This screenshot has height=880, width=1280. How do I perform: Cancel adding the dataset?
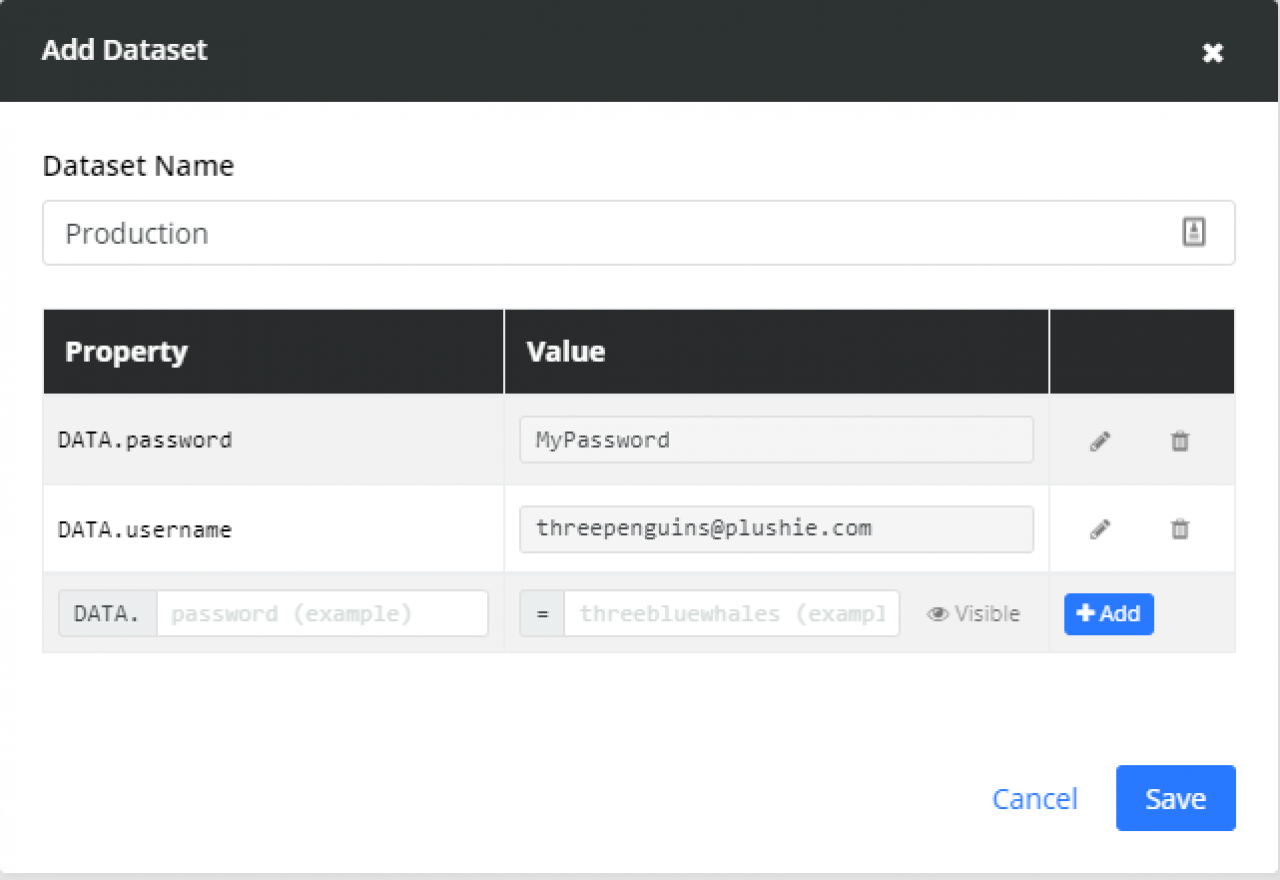1035,798
